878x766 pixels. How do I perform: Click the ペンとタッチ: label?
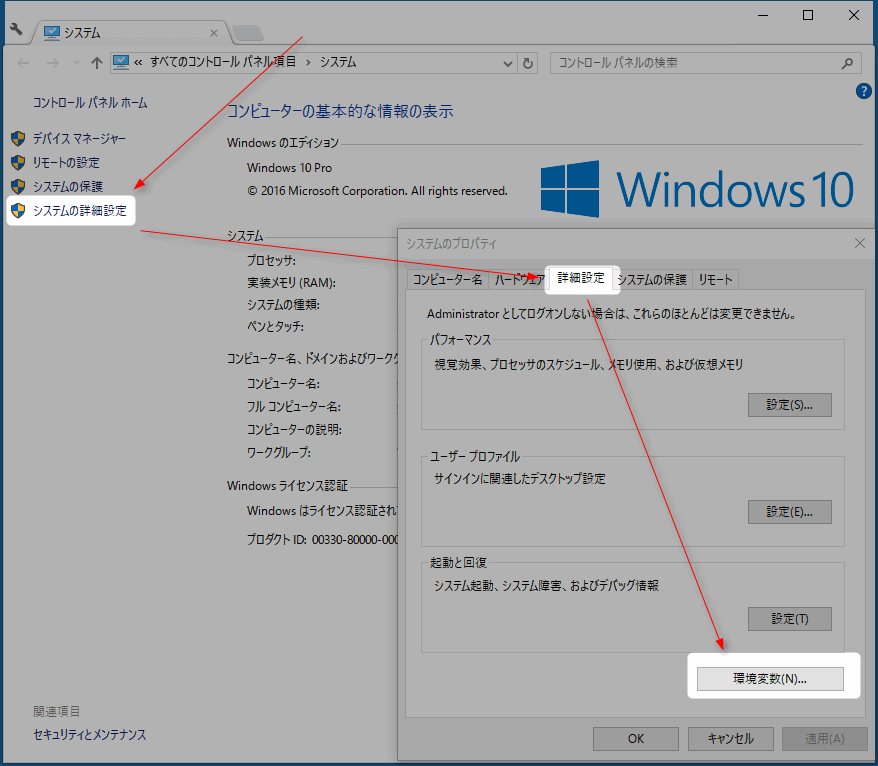point(275,326)
